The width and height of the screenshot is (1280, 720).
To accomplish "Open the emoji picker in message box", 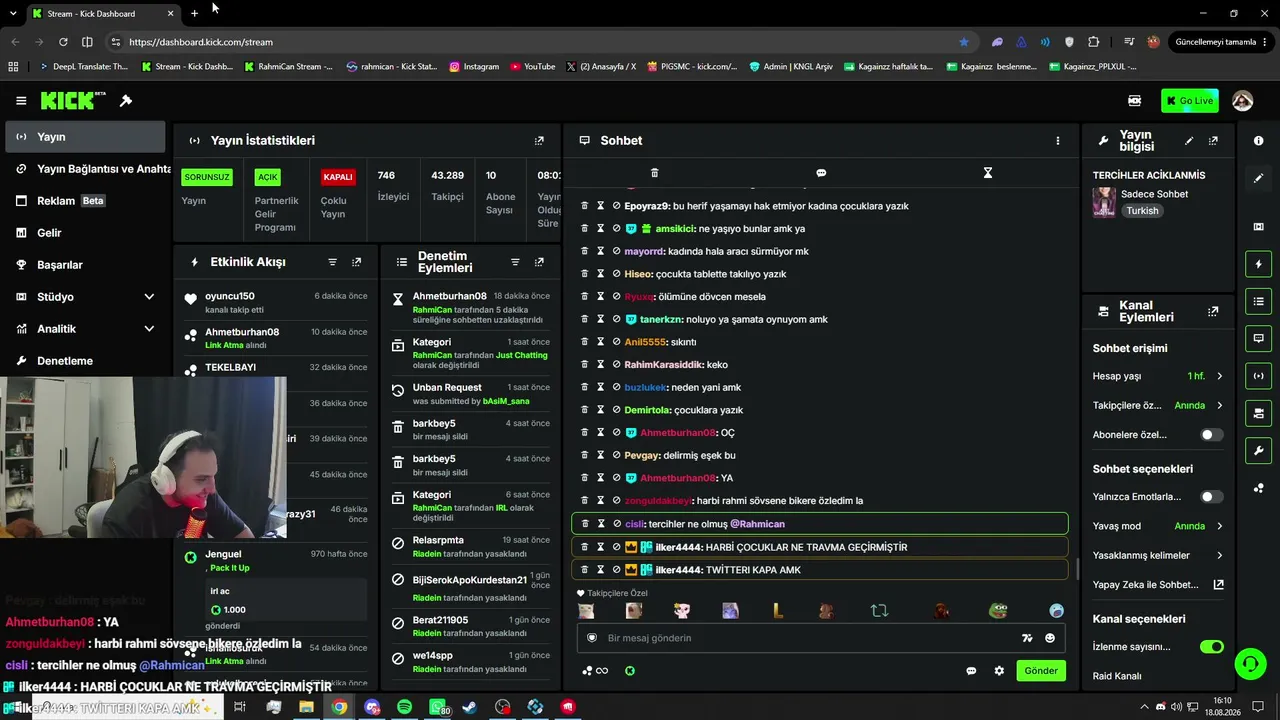I will tap(1050, 638).
